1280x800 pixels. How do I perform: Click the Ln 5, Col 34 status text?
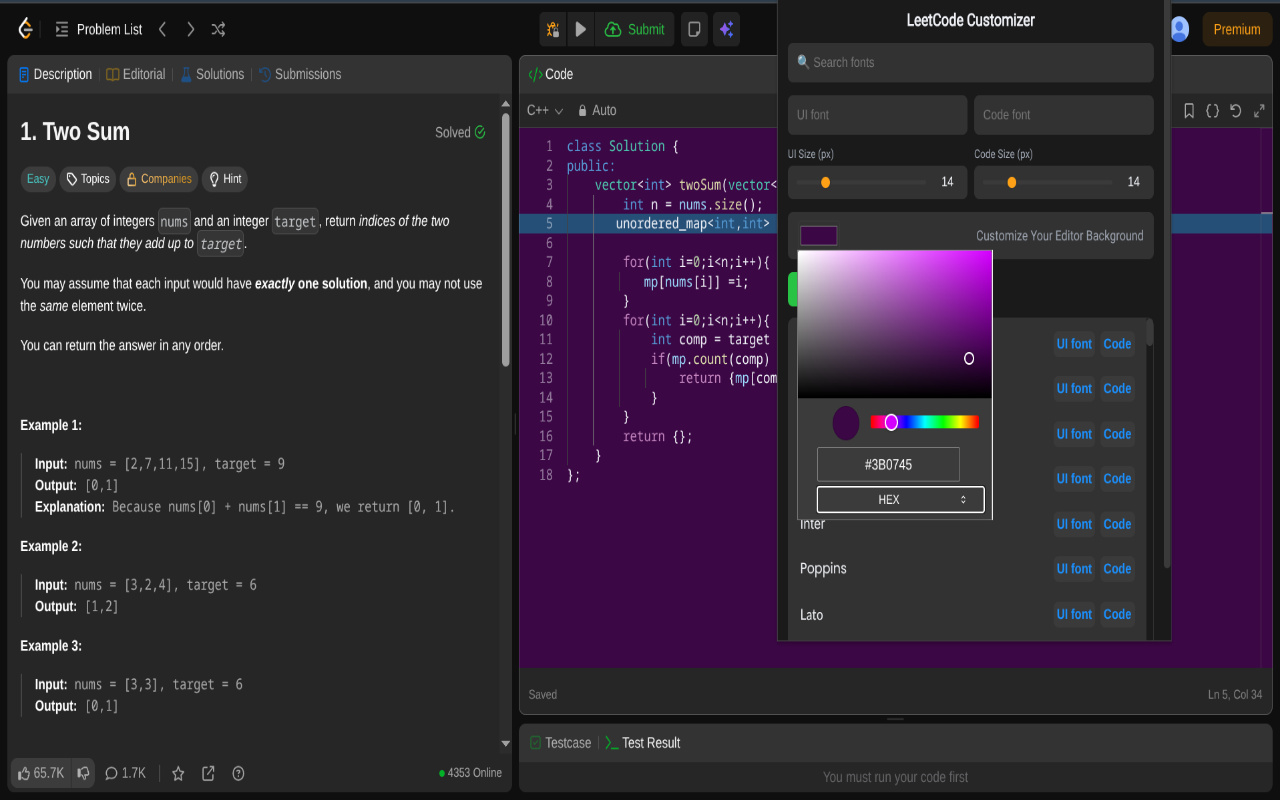point(1235,695)
